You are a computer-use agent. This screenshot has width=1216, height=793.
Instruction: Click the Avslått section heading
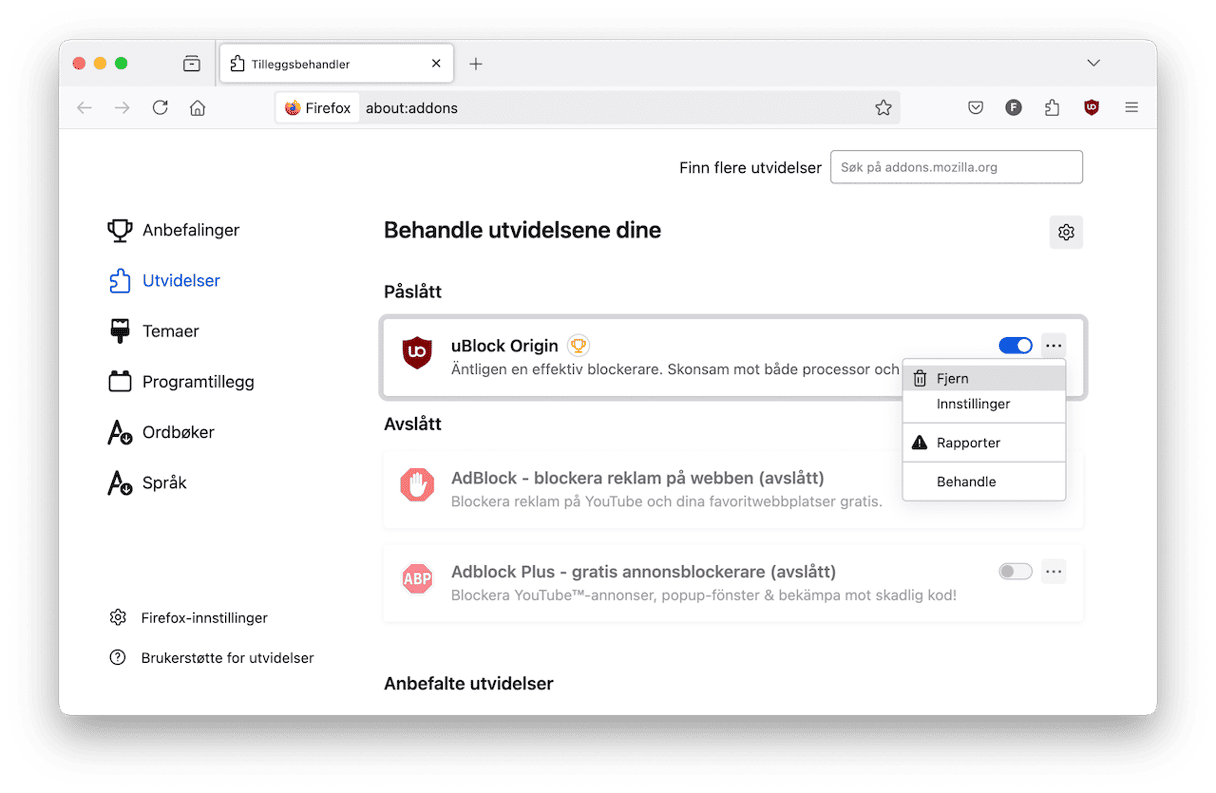[413, 424]
